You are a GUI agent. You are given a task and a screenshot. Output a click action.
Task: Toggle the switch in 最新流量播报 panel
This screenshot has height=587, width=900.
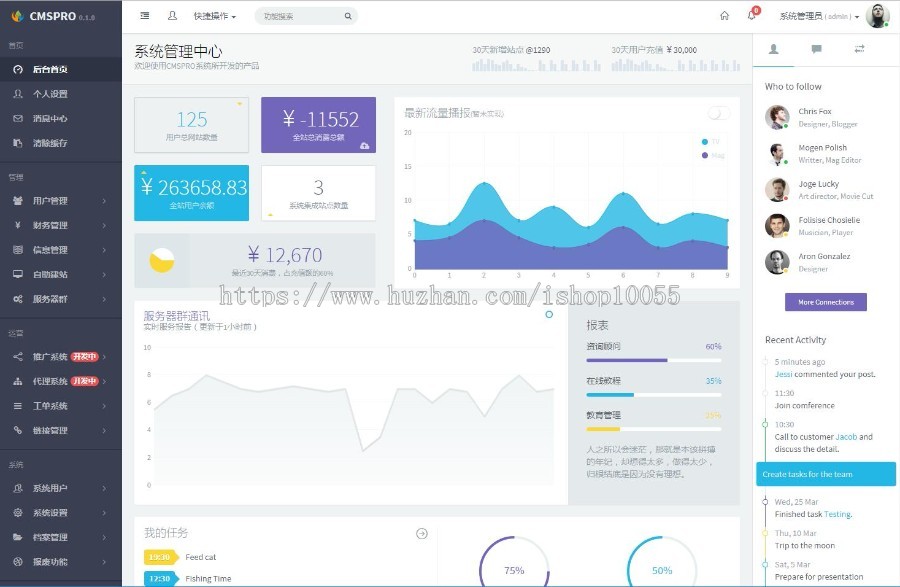click(718, 113)
